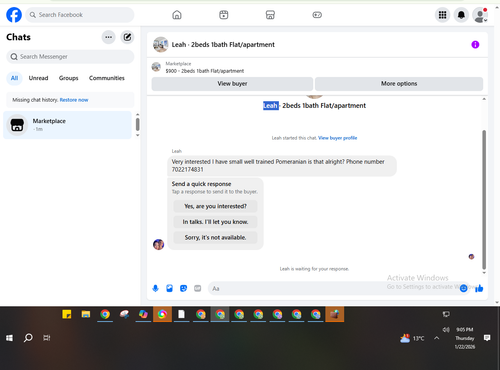Open Sticky Notes from taskbar
The image size is (500, 370).
(67, 314)
